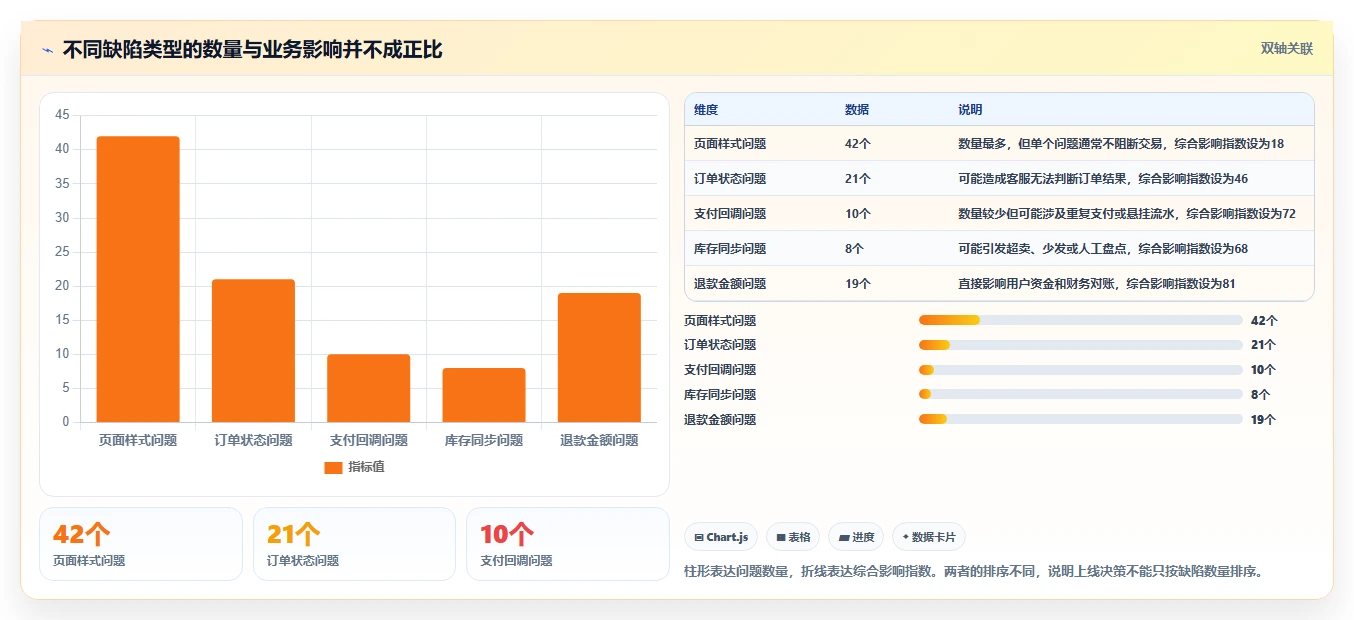The image size is (1354, 620).
Task: Click description mentioning 综合影响指数设为72
Action: pos(1127,214)
